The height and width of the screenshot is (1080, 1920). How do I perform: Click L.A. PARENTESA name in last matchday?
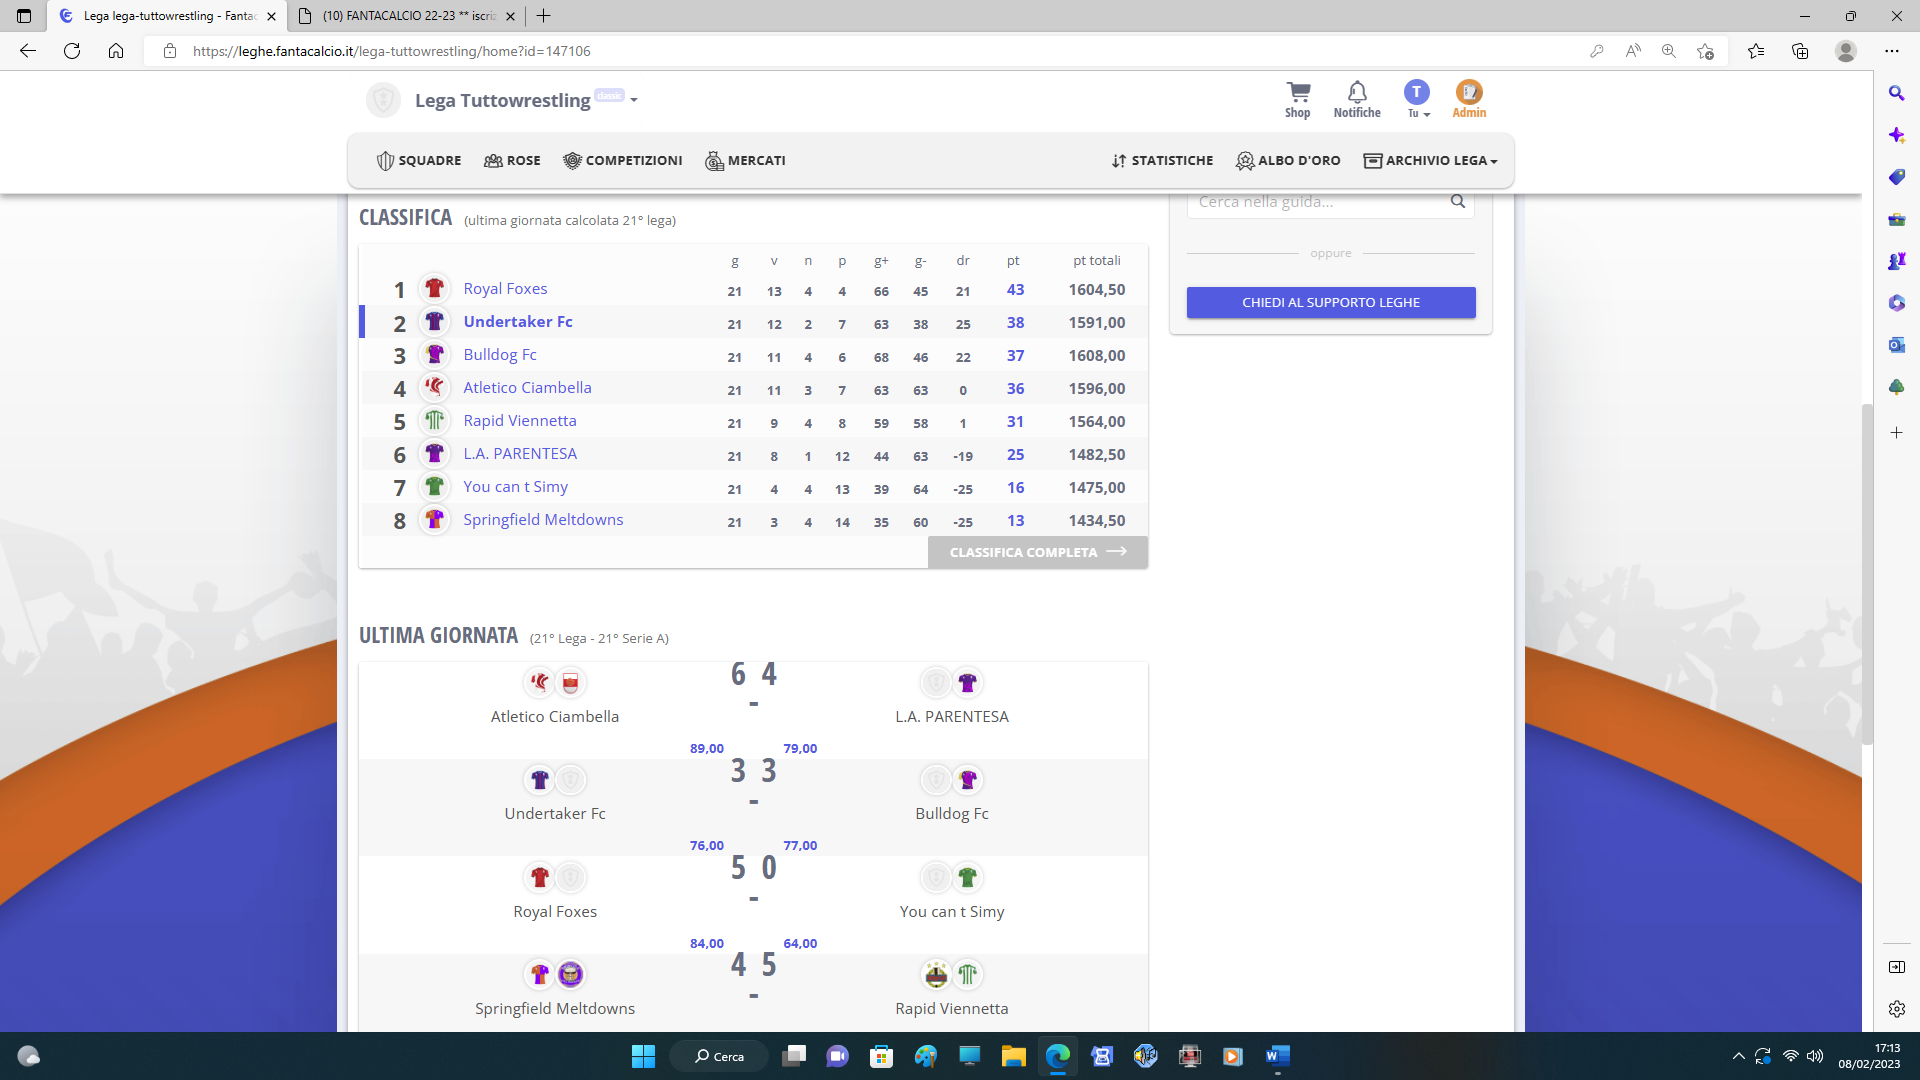pyautogui.click(x=952, y=717)
